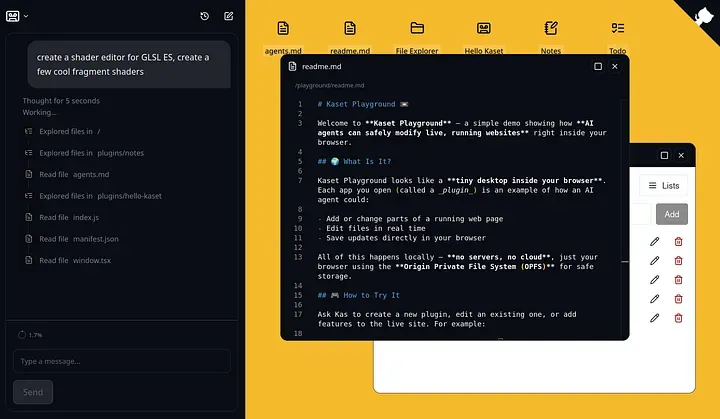The width and height of the screenshot is (720, 419).
Task: Click the GitHub corner cat icon
Action: (x=704, y=16)
